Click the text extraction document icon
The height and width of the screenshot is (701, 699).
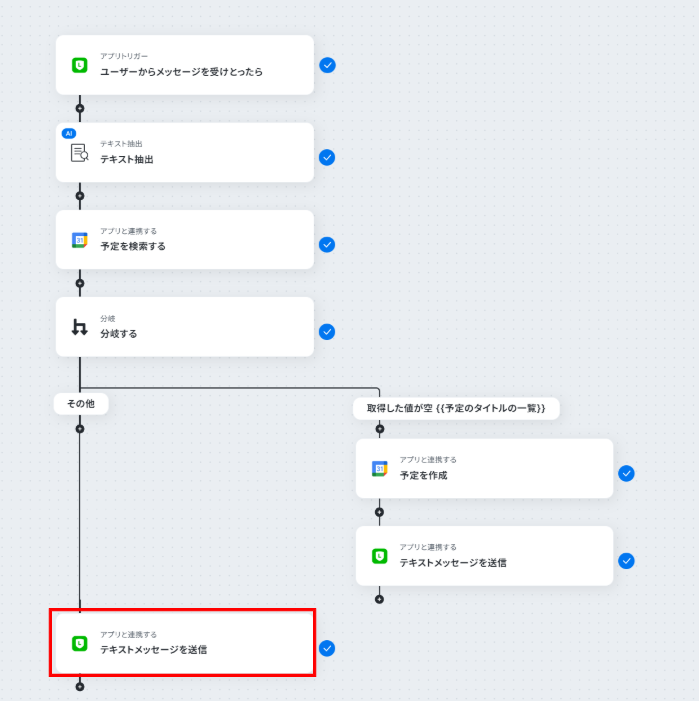(80, 153)
